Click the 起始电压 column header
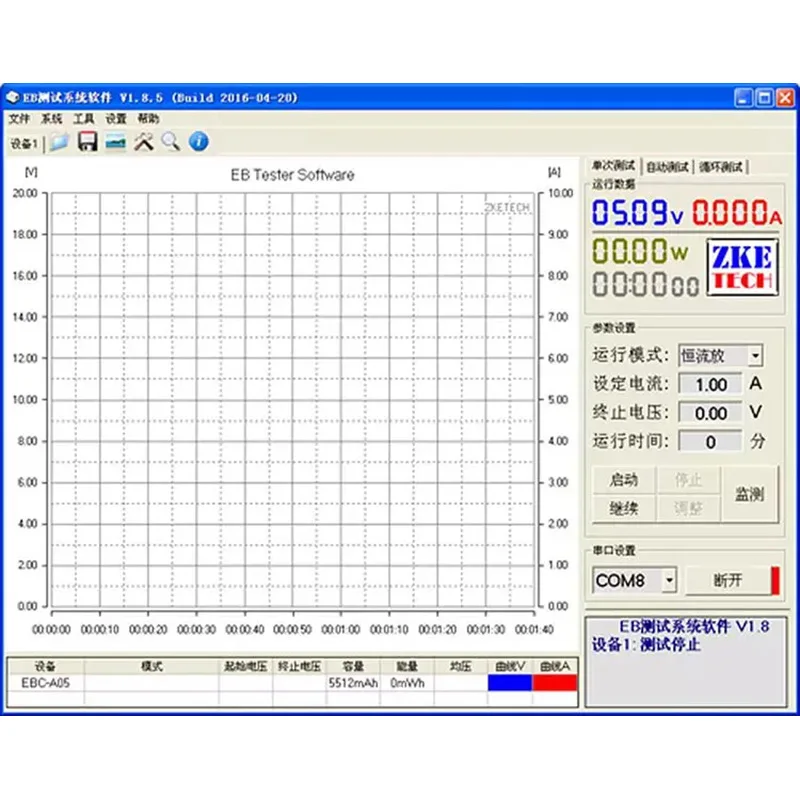The image size is (800, 800). 245,666
